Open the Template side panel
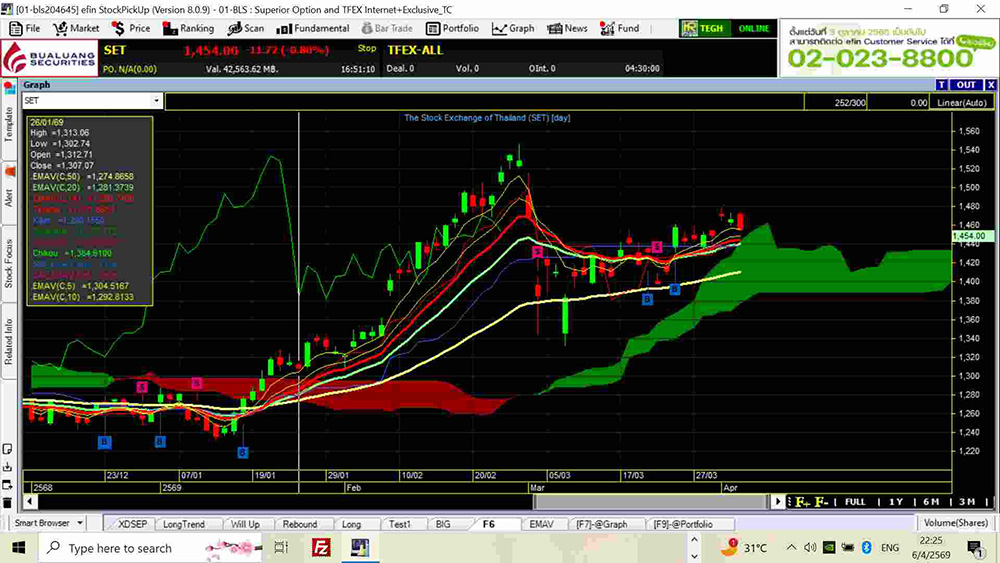This screenshot has height=563, width=1000. 9,123
